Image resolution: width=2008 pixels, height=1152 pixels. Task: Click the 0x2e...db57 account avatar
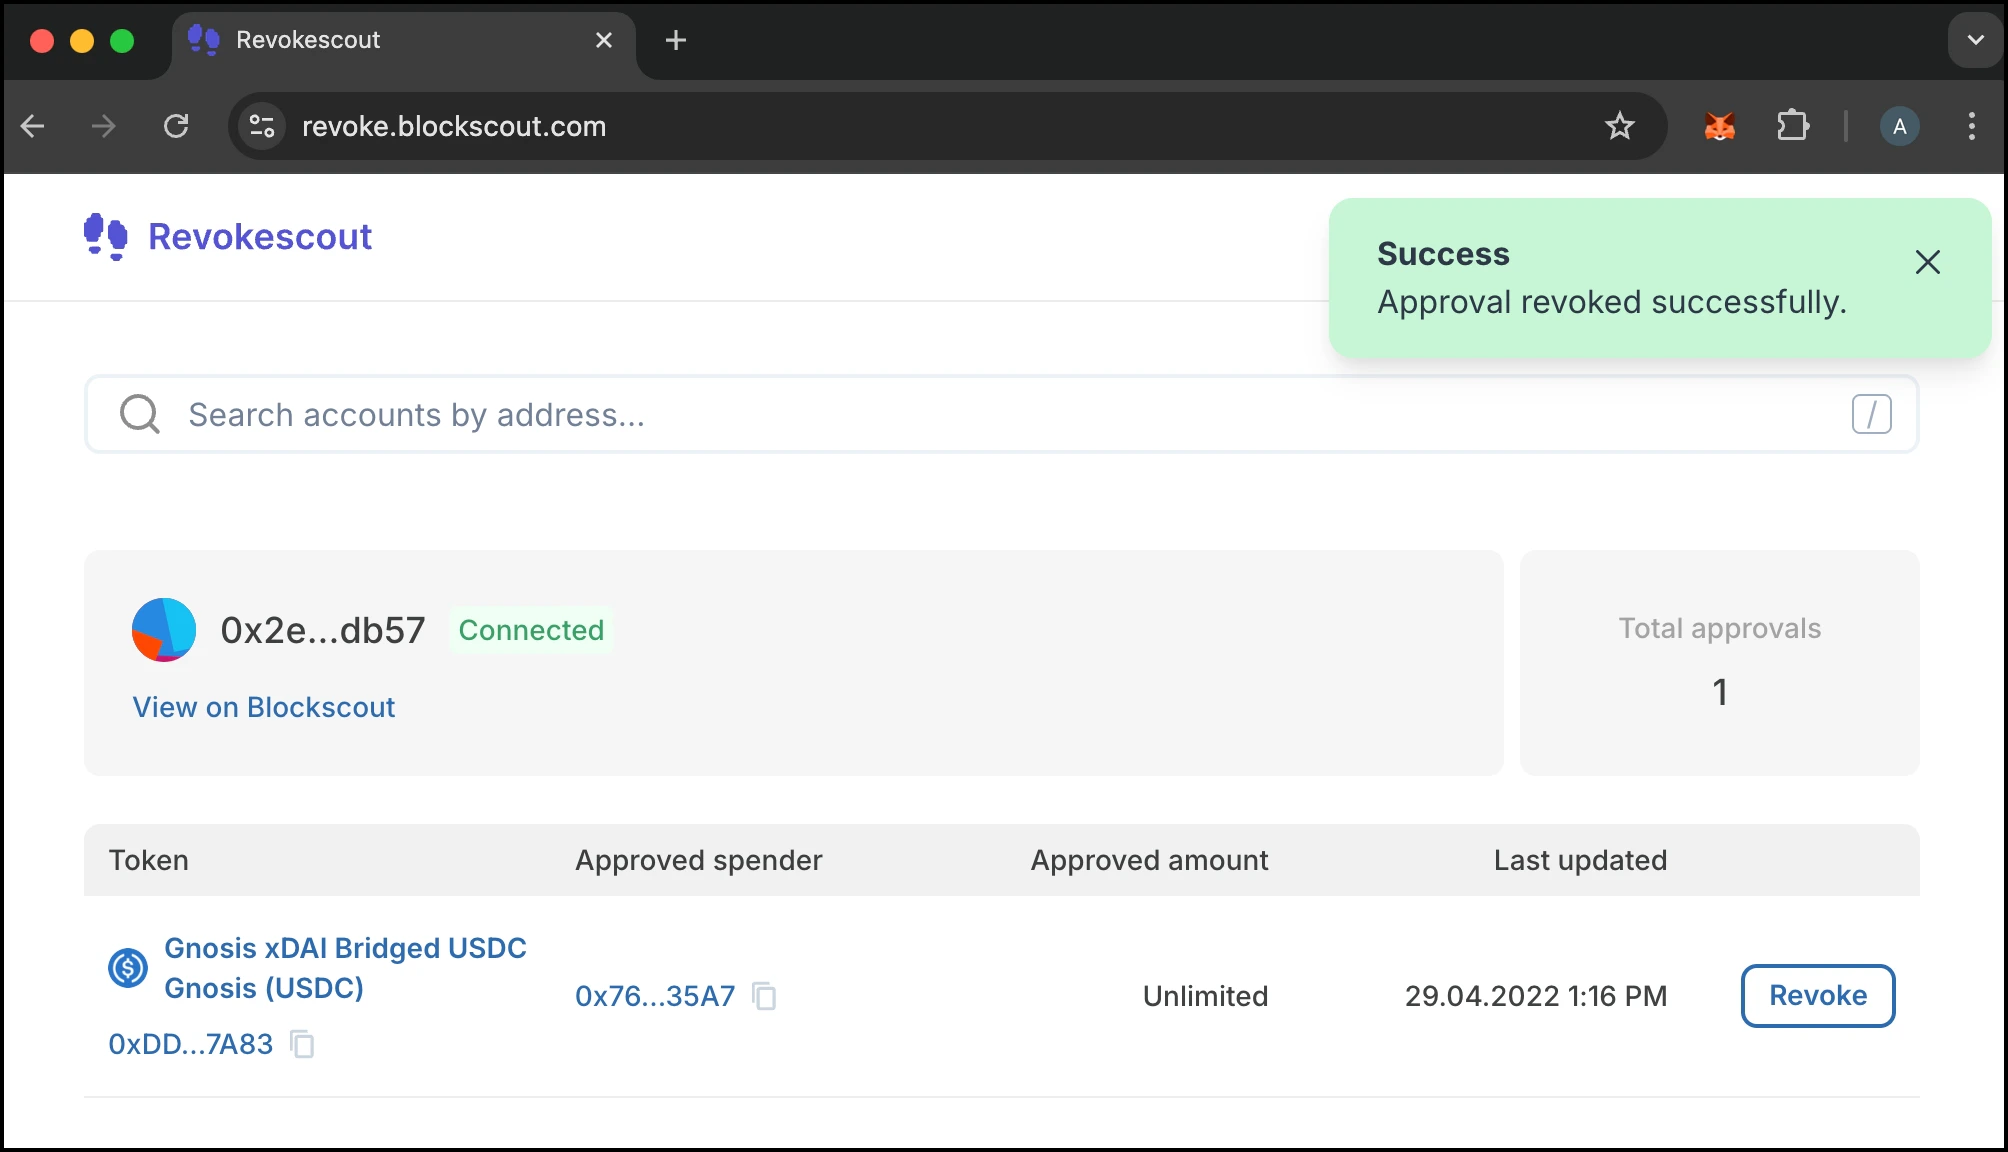164,630
